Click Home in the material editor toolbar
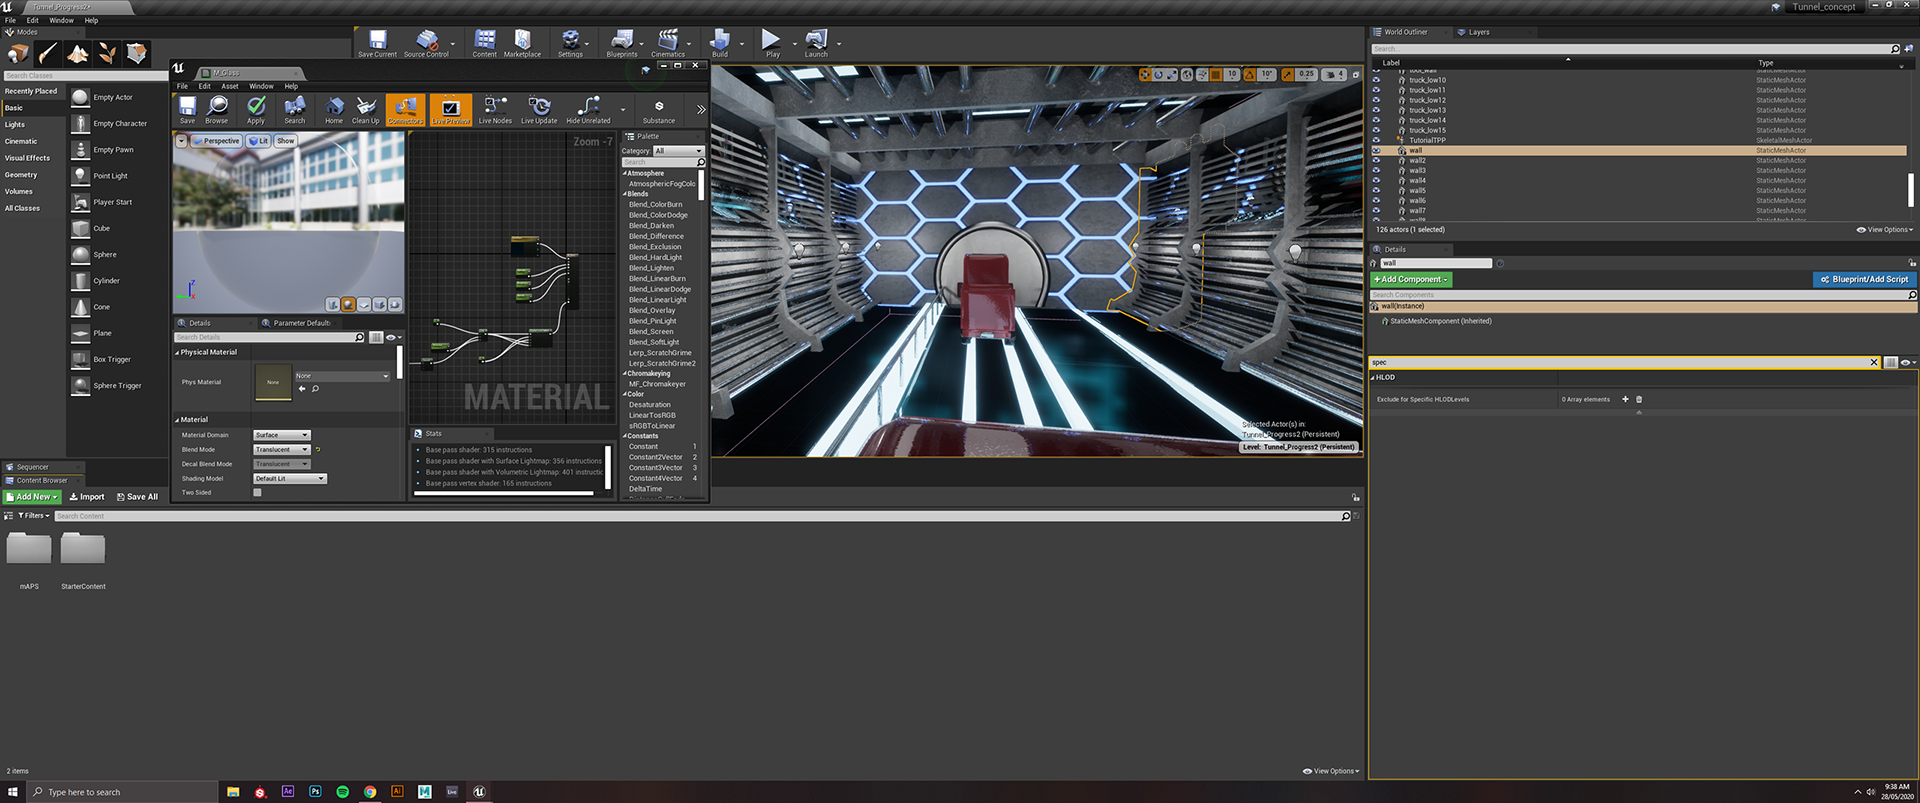 click(334, 110)
